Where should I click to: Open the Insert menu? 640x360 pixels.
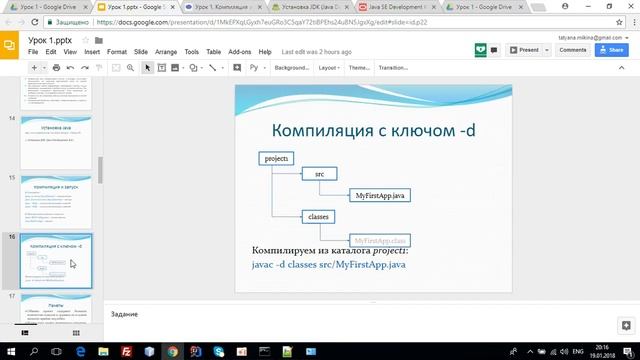tap(92, 52)
